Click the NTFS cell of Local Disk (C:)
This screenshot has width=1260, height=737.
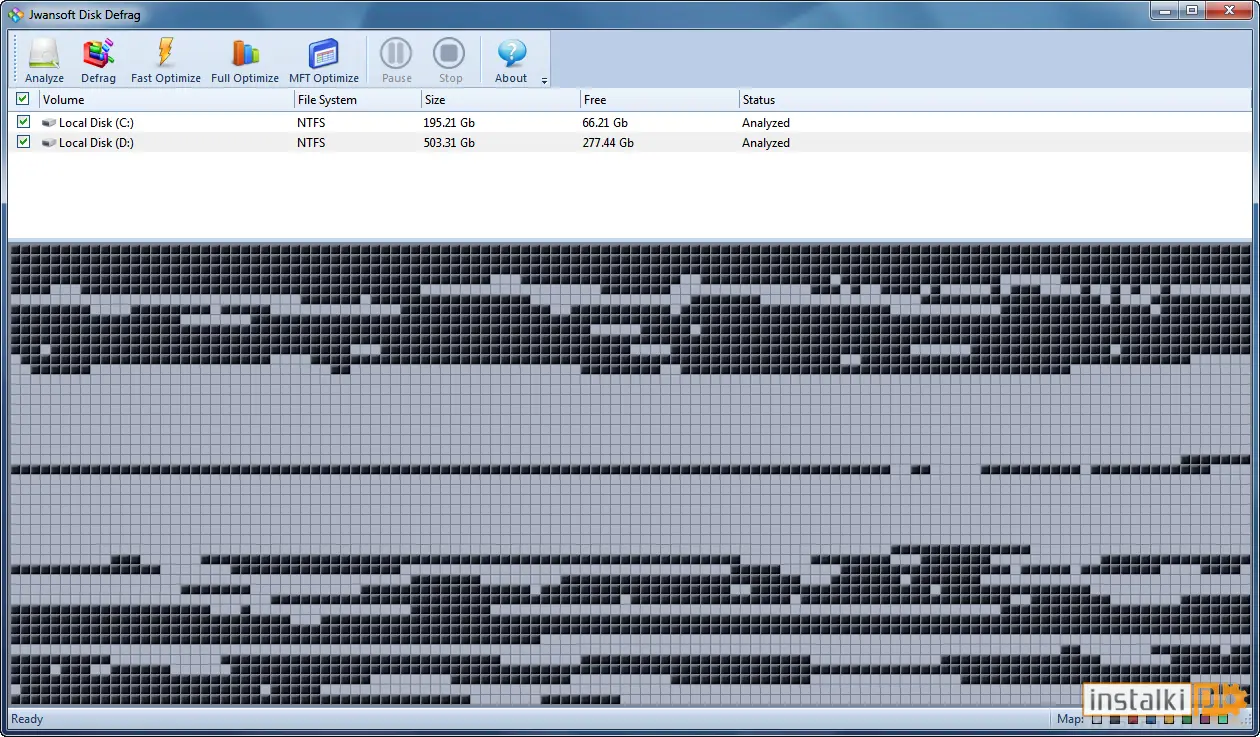(x=311, y=123)
